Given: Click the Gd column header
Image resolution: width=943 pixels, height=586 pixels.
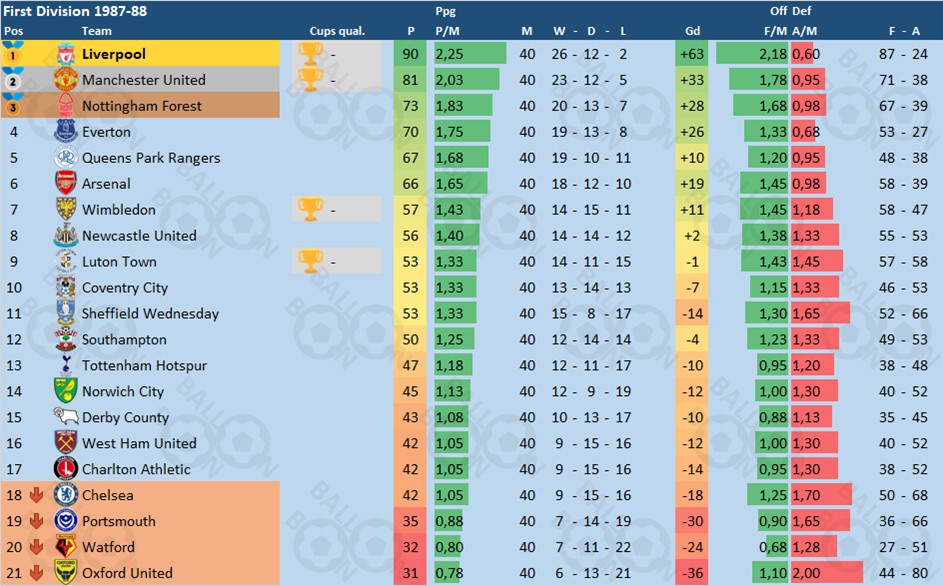Looking at the screenshot, I should [692, 31].
